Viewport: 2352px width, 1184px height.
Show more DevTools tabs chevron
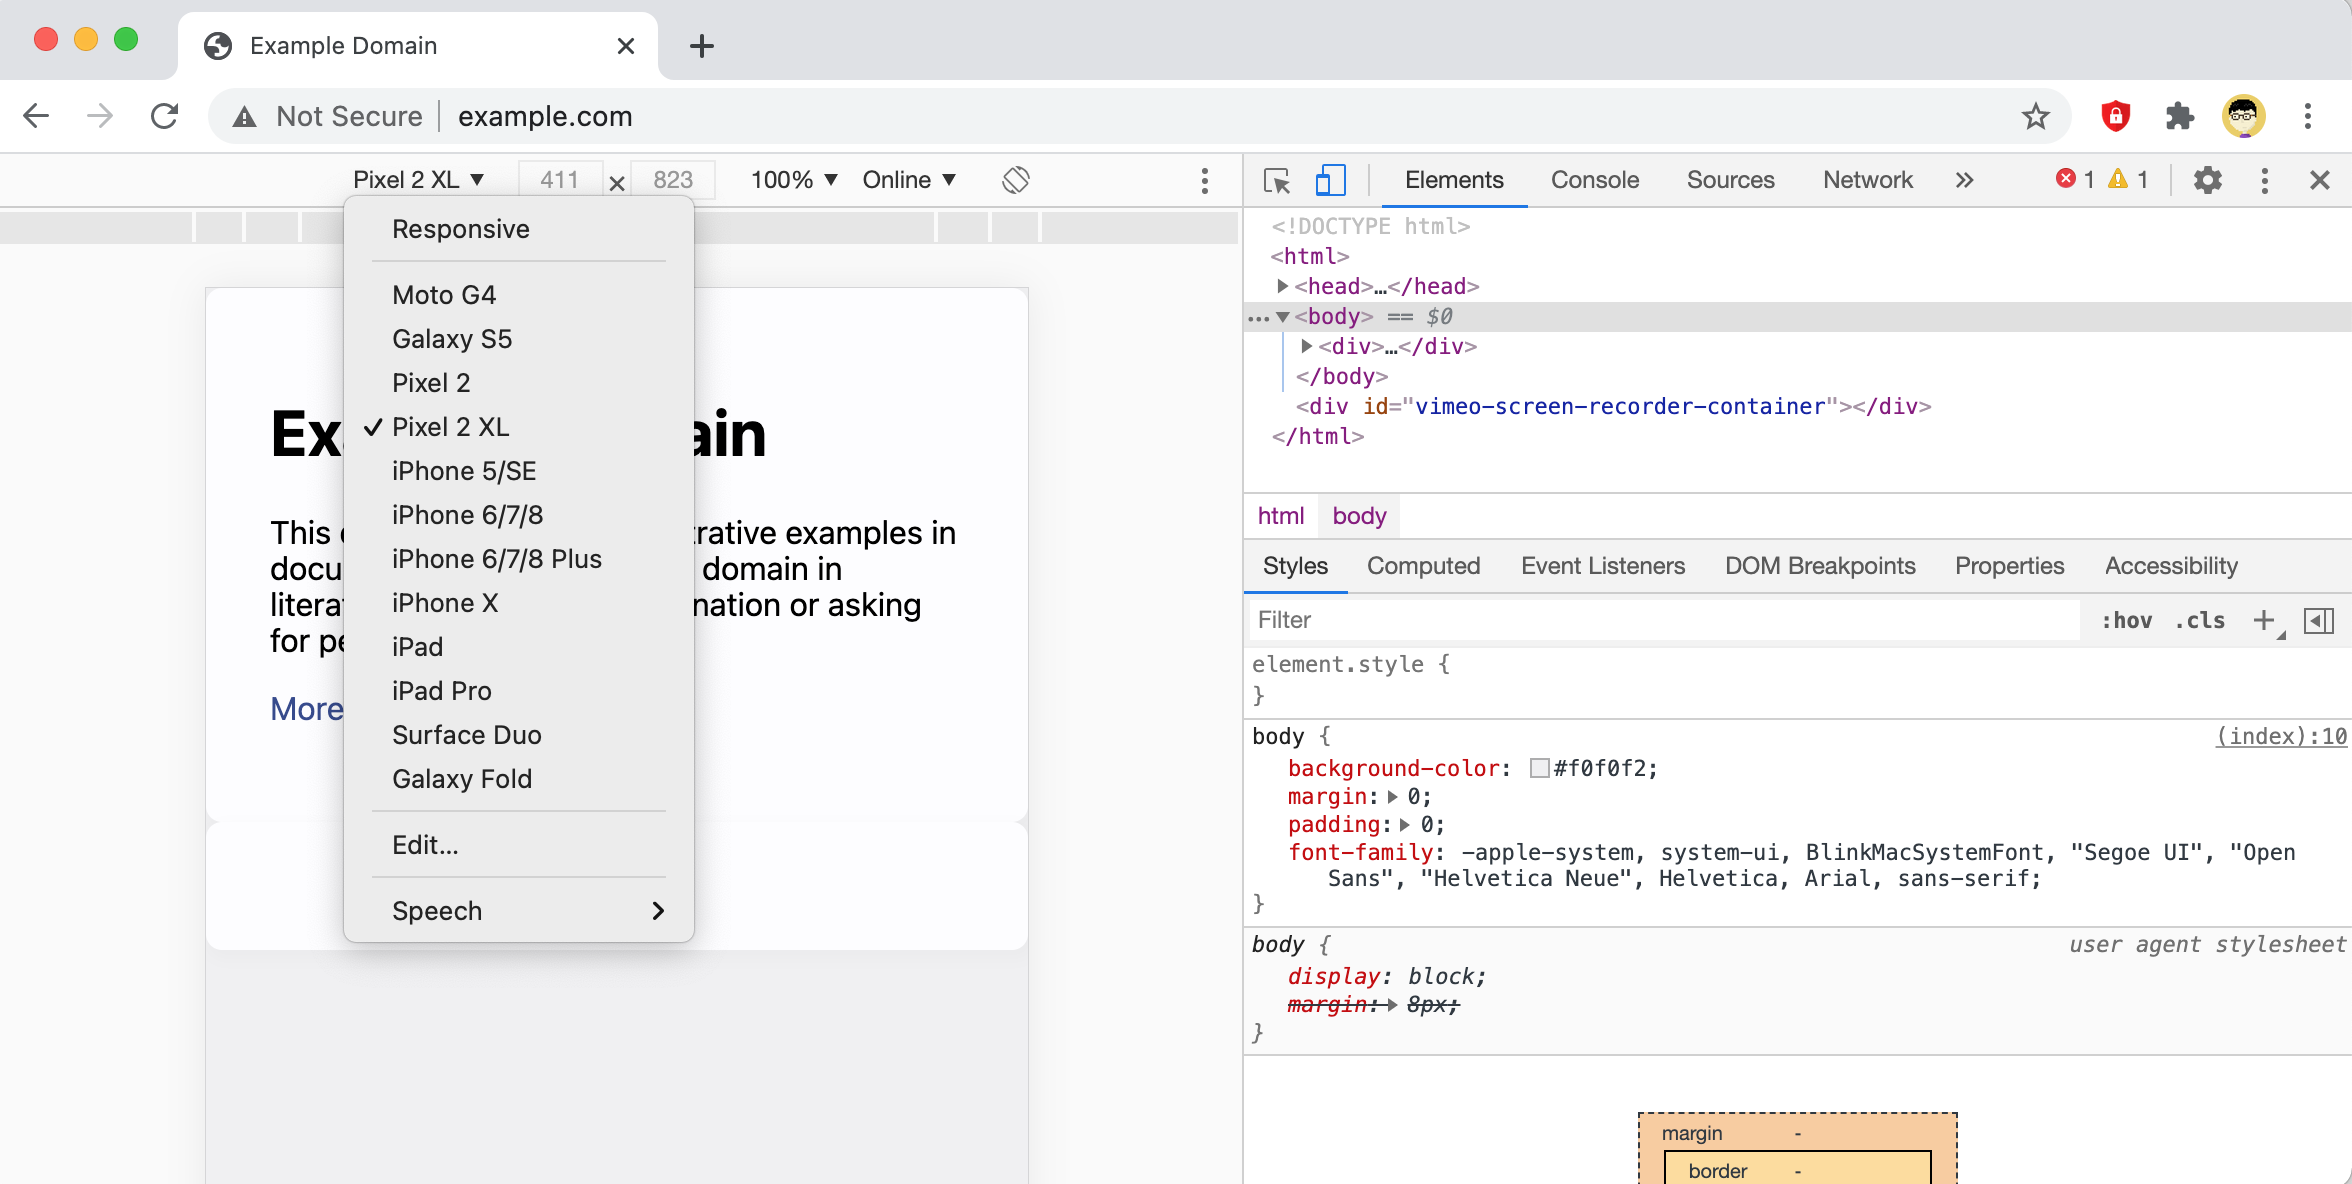pos(1964,180)
